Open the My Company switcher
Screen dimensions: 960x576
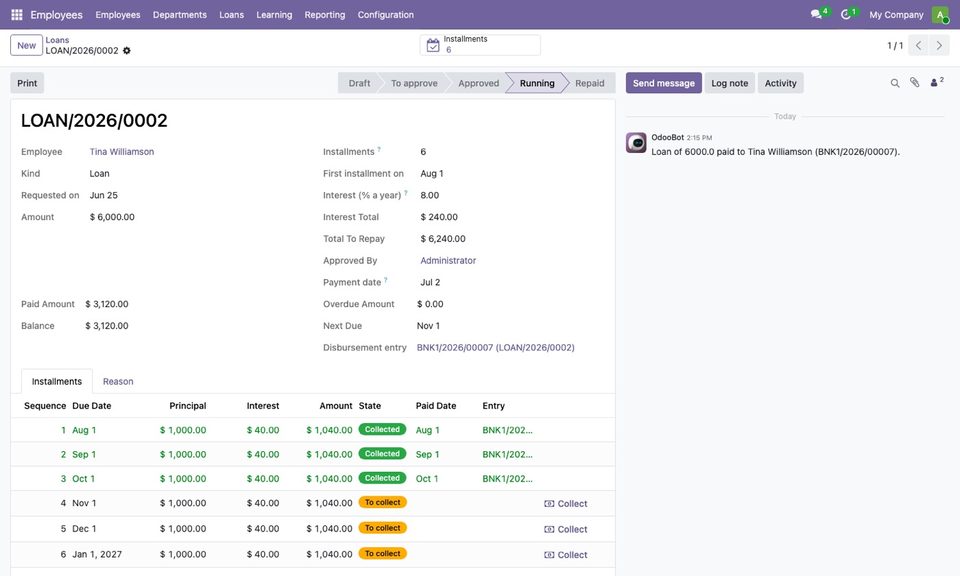tap(896, 15)
